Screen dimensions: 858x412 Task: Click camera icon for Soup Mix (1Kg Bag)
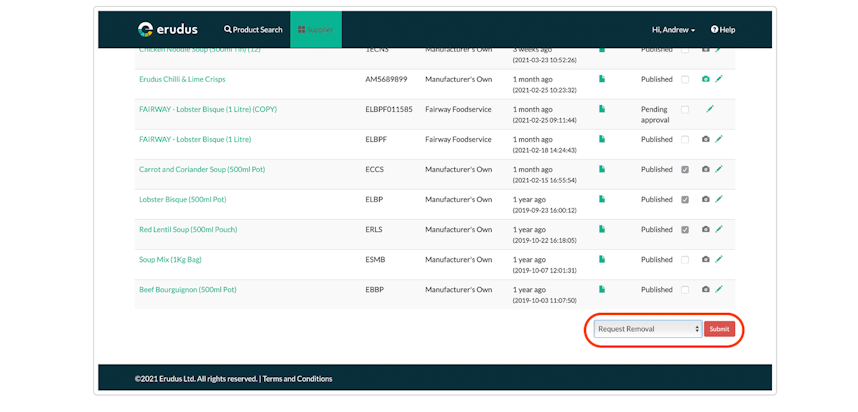click(x=706, y=260)
